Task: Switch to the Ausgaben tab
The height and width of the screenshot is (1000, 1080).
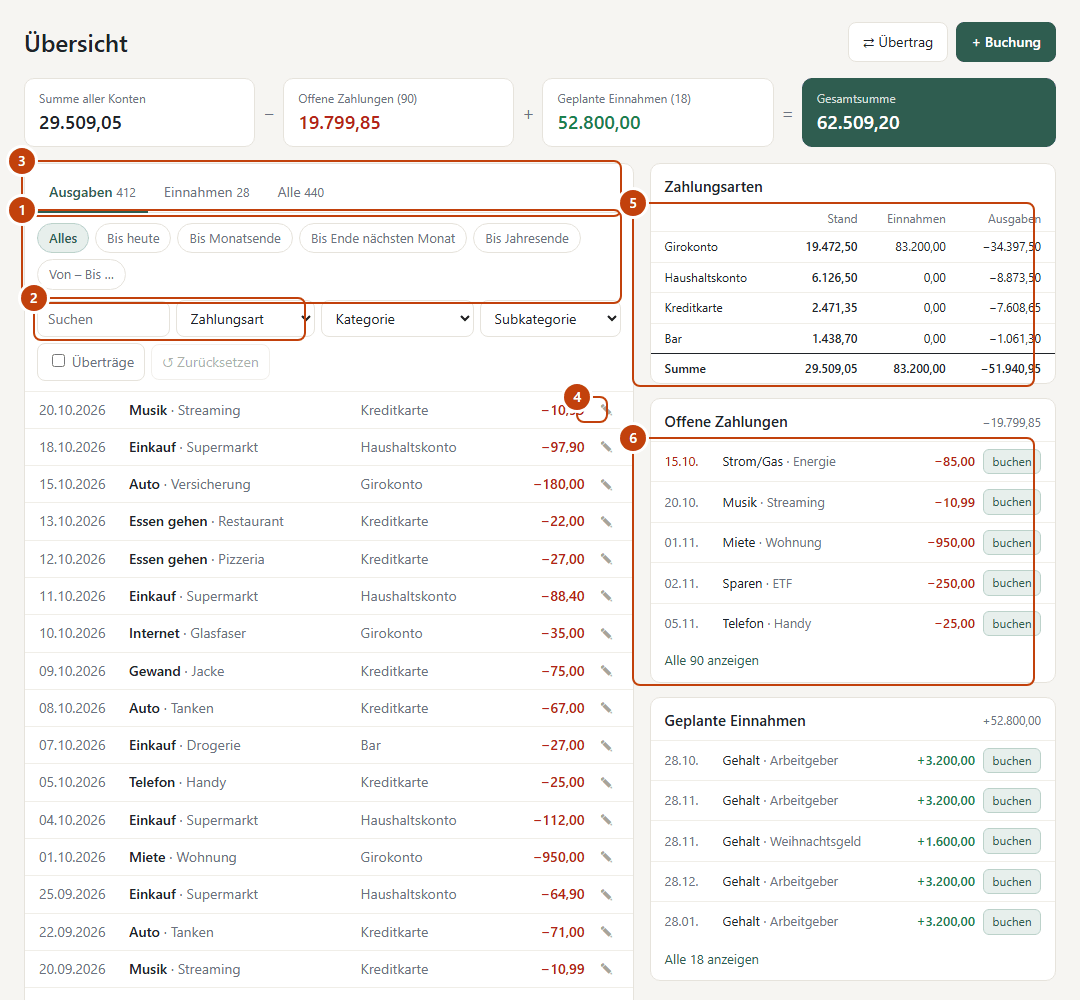Action: [x=92, y=193]
